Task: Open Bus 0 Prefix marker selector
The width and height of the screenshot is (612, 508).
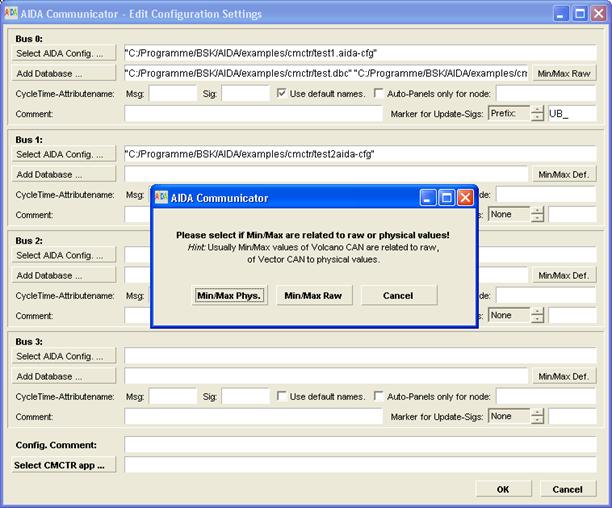Action: click(x=509, y=114)
